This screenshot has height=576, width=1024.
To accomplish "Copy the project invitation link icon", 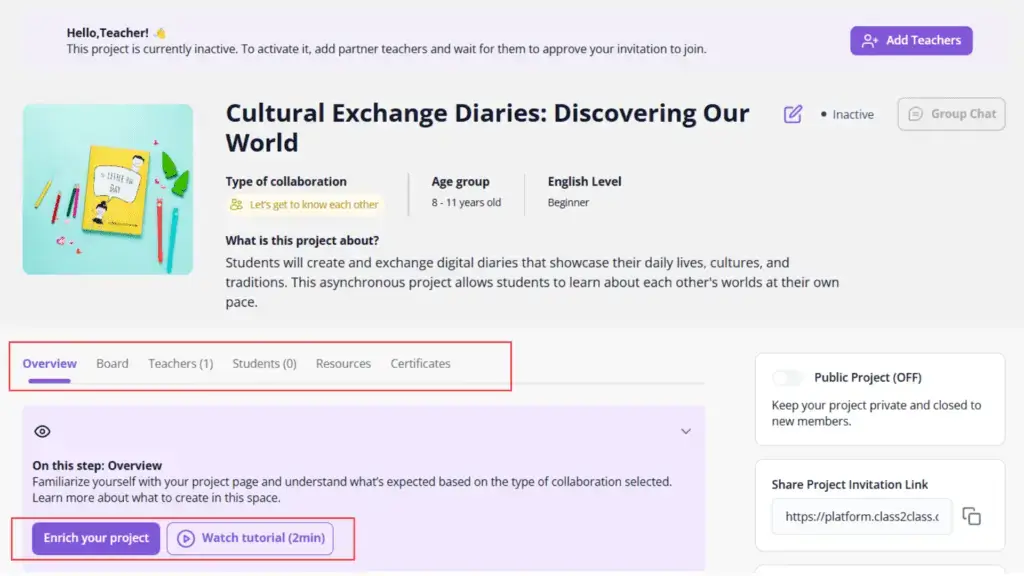I will click(x=971, y=516).
